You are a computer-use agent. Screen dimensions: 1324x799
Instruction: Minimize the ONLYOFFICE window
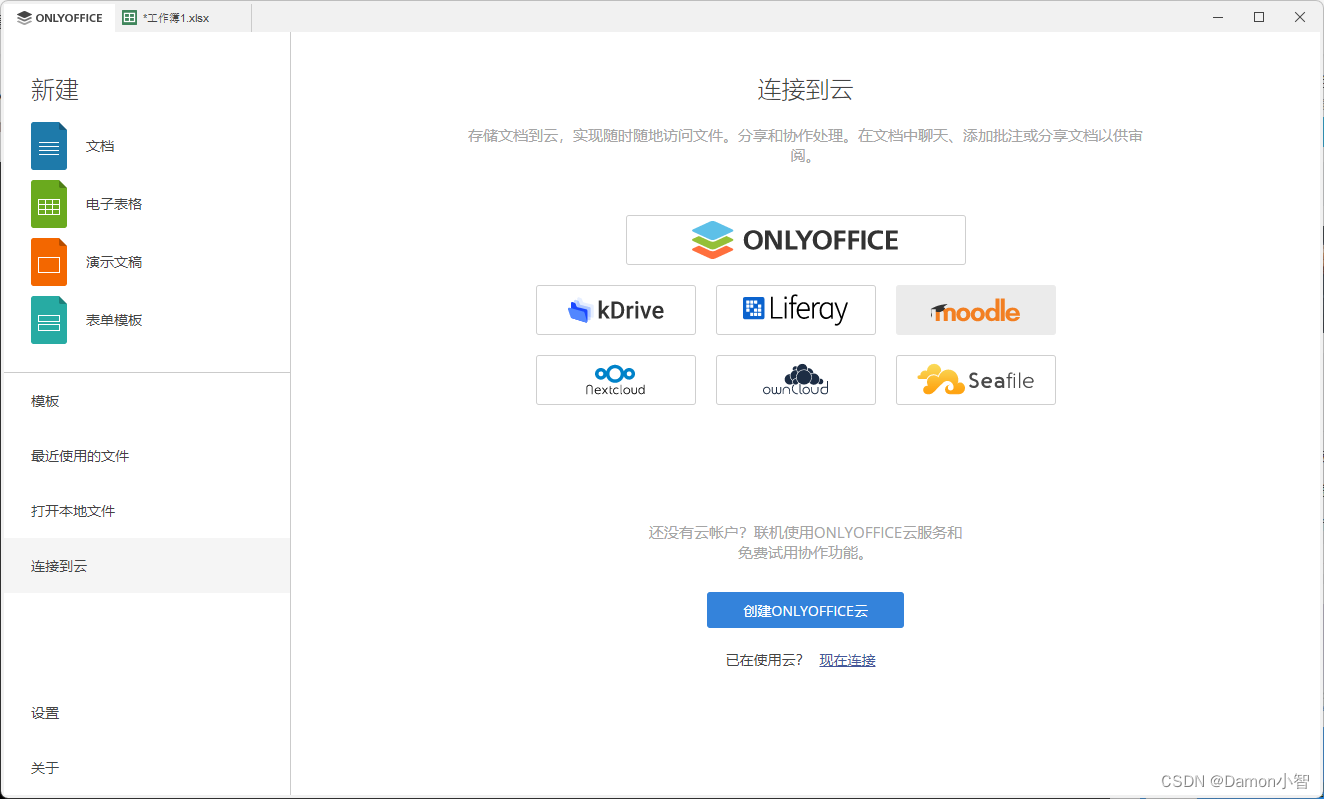tap(1218, 17)
